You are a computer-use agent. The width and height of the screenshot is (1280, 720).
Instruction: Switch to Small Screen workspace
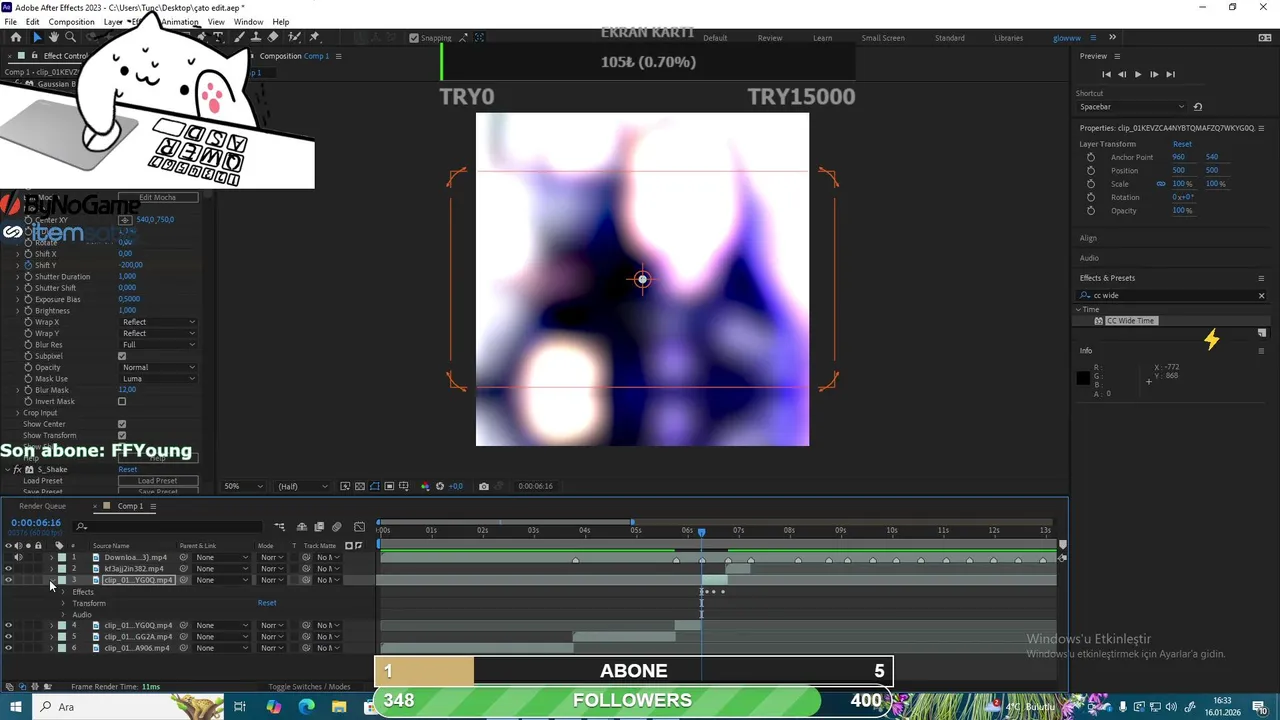(x=883, y=38)
